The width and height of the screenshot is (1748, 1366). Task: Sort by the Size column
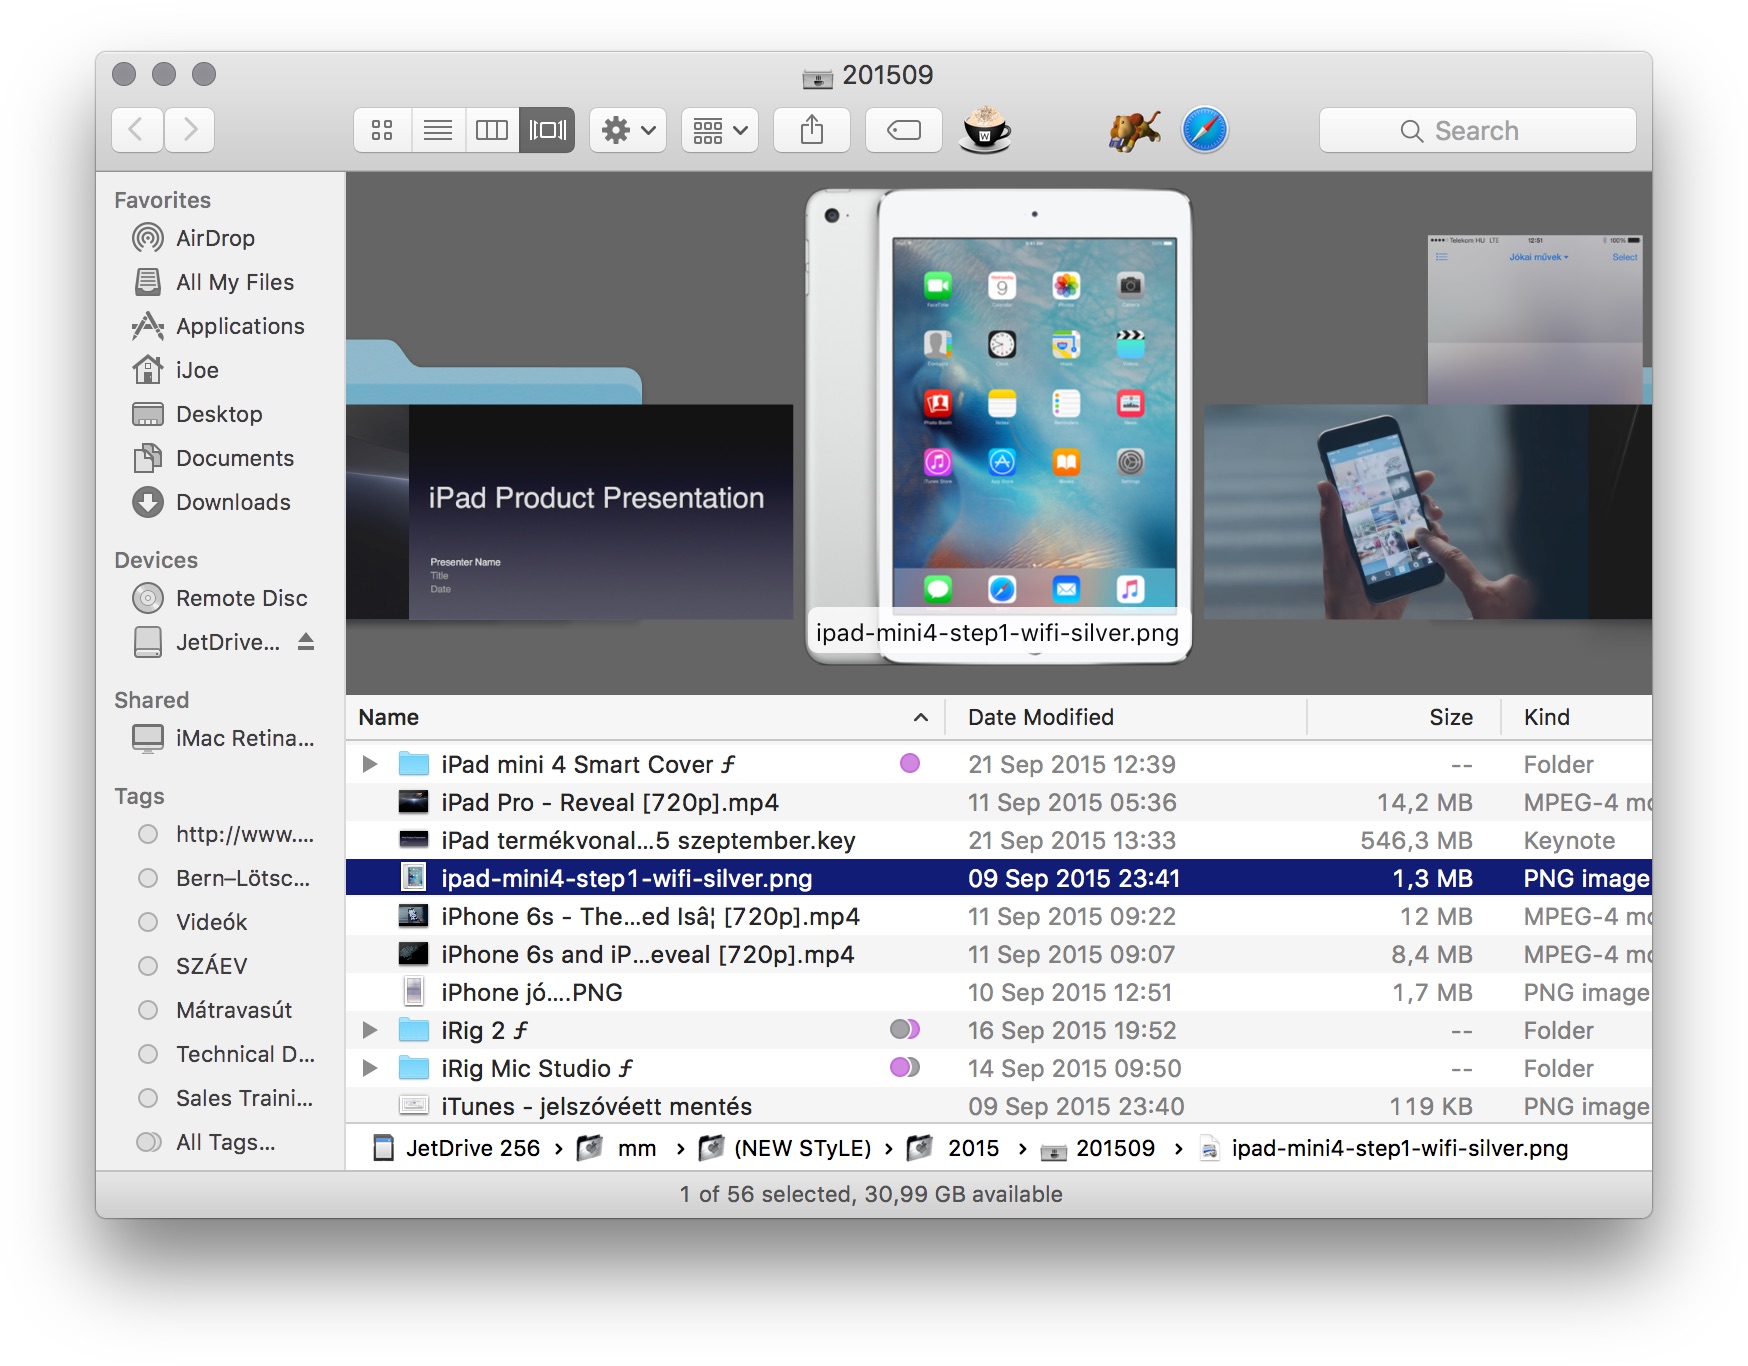point(1404,717)
